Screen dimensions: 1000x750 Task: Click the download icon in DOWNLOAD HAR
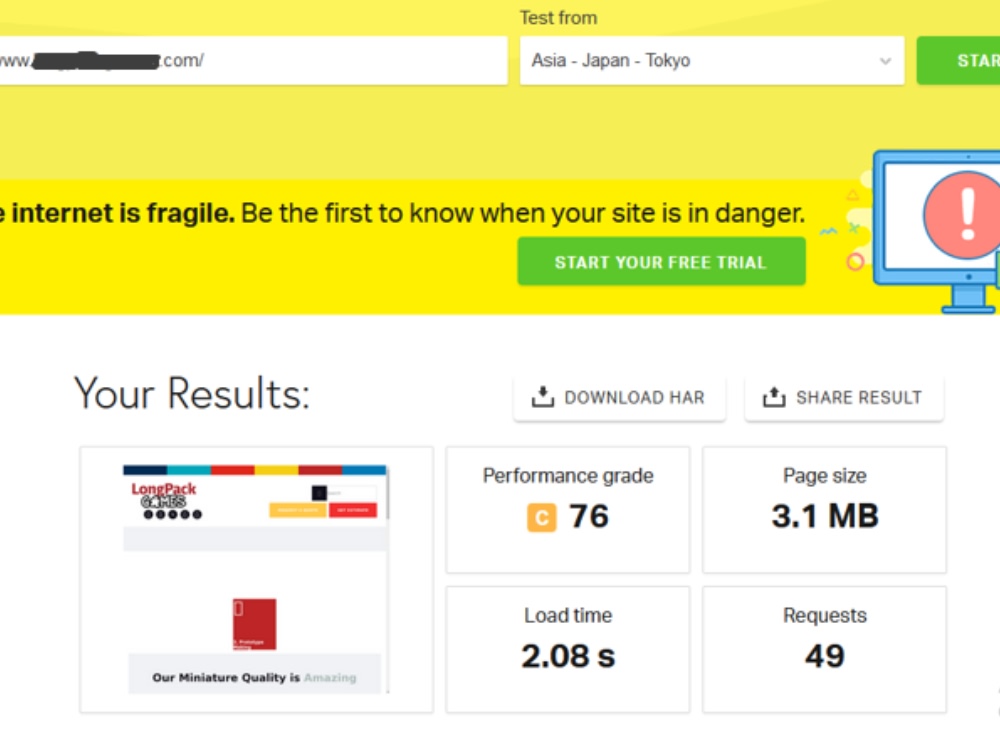coord(543,397)
